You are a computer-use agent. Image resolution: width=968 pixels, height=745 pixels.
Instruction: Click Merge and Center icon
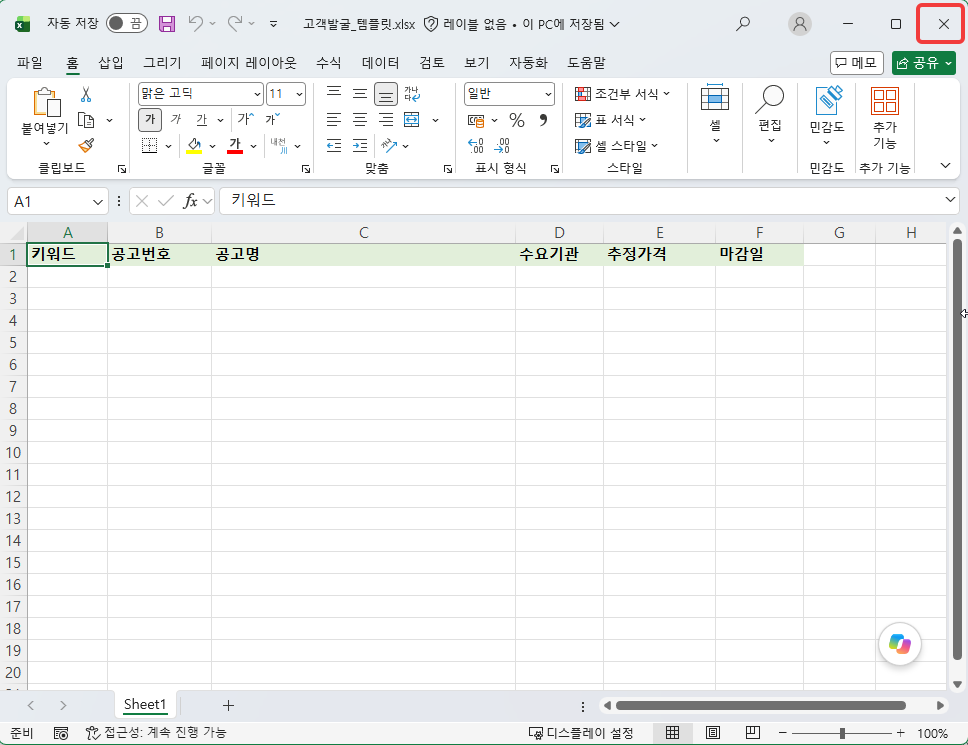click(412, 120)
